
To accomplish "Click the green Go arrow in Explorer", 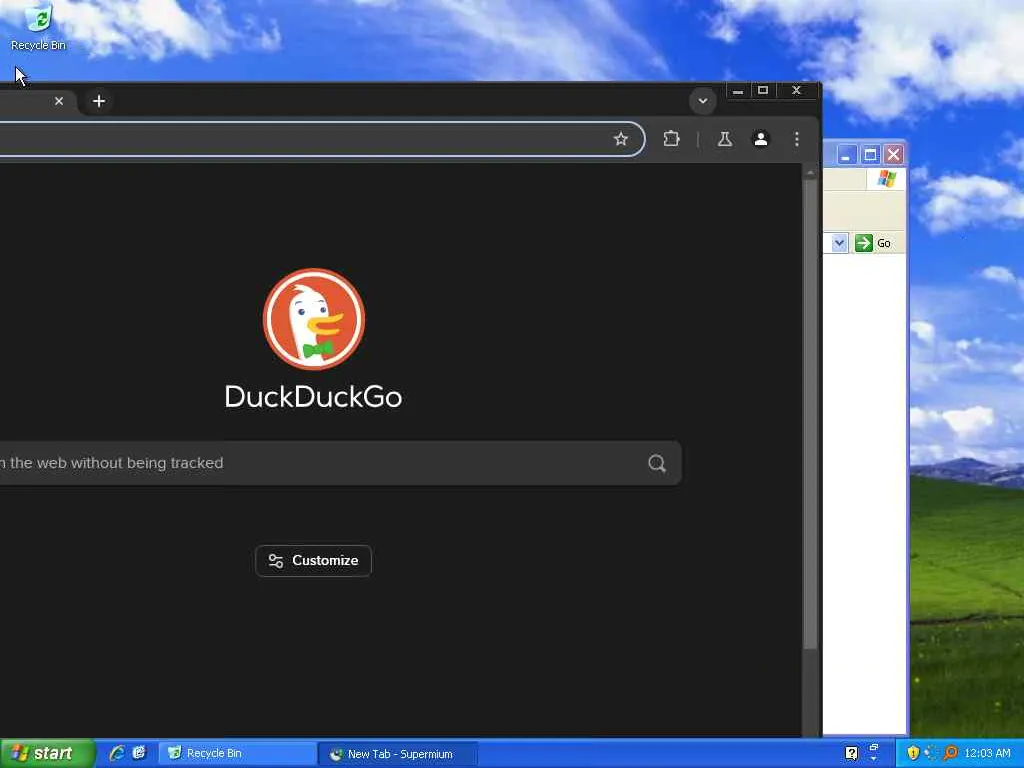I will coord(864,243).
